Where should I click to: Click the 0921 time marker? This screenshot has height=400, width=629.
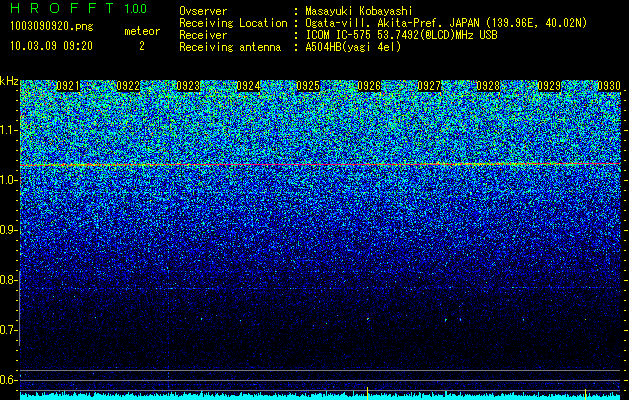click(68, 86)
